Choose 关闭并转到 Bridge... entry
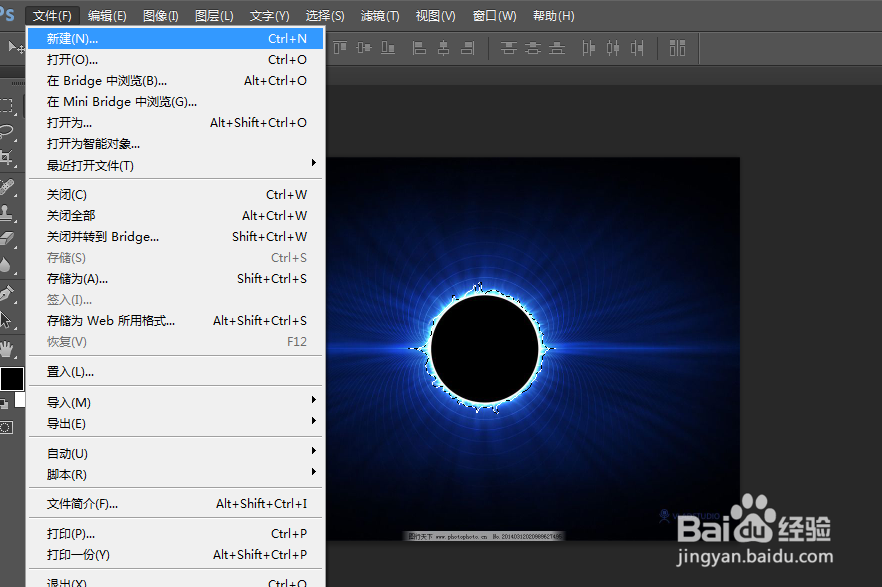Viewport: 882px width, 587px height. click(x=176, y=237)
